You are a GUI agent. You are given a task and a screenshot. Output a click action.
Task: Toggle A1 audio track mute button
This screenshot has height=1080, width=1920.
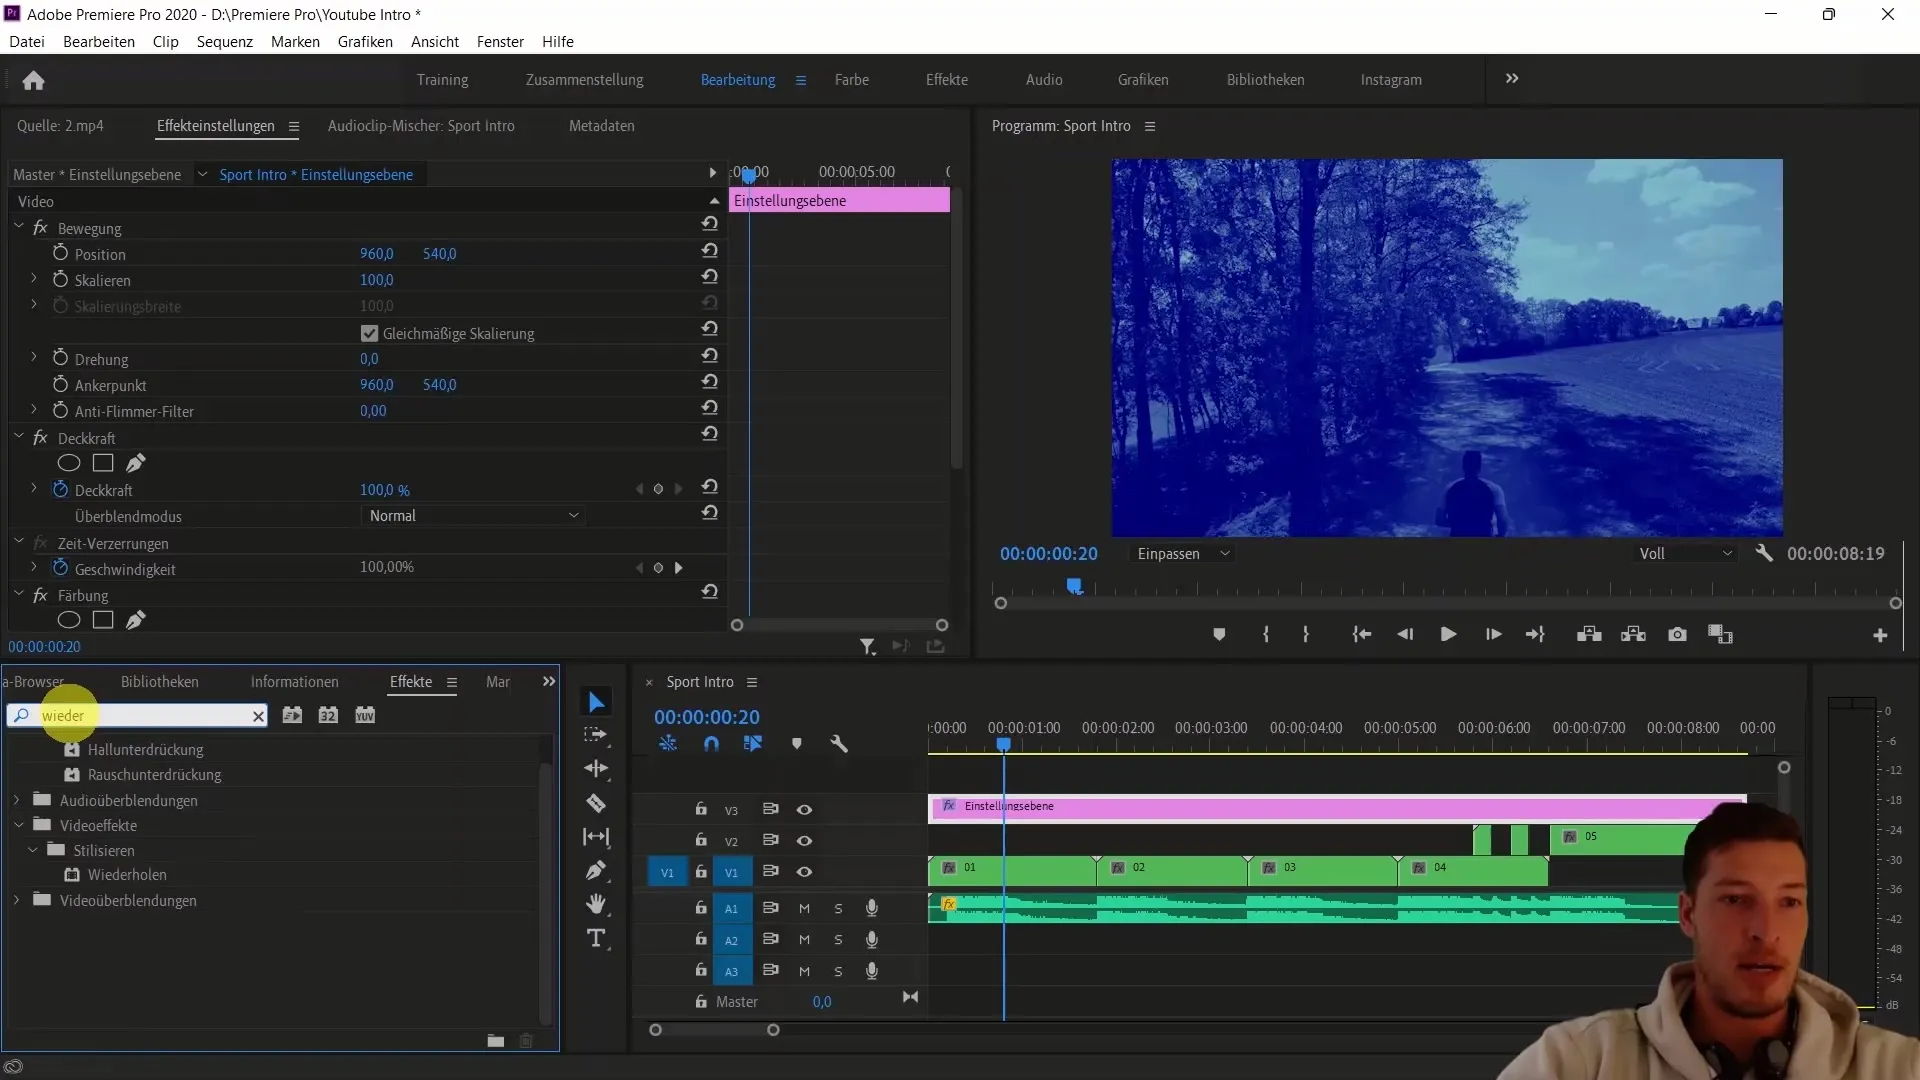804,907
